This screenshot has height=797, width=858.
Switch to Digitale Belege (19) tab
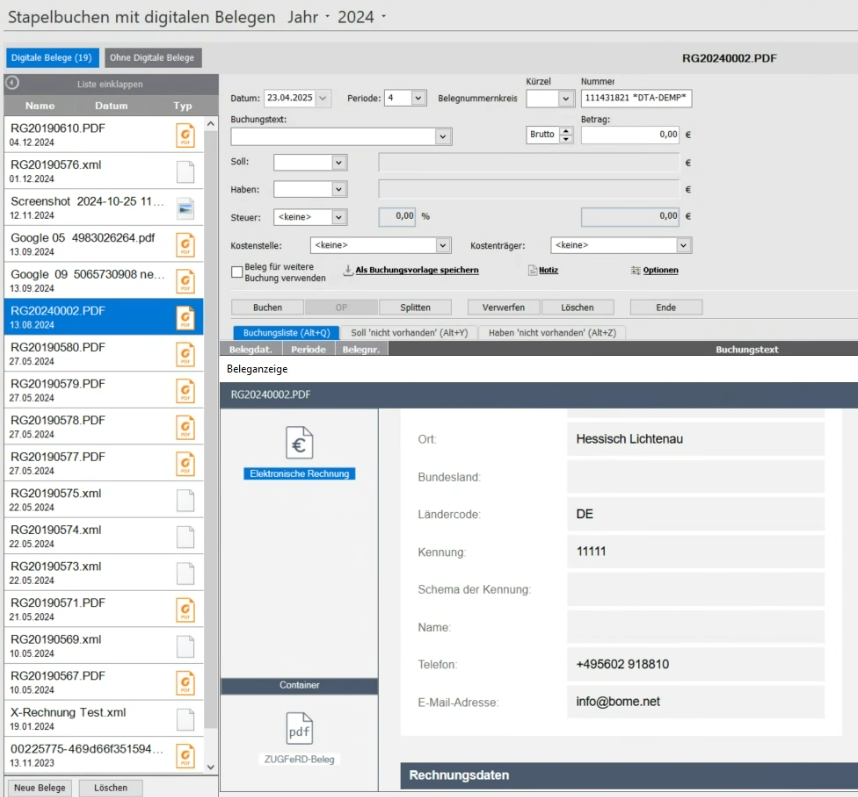(52, 57)
